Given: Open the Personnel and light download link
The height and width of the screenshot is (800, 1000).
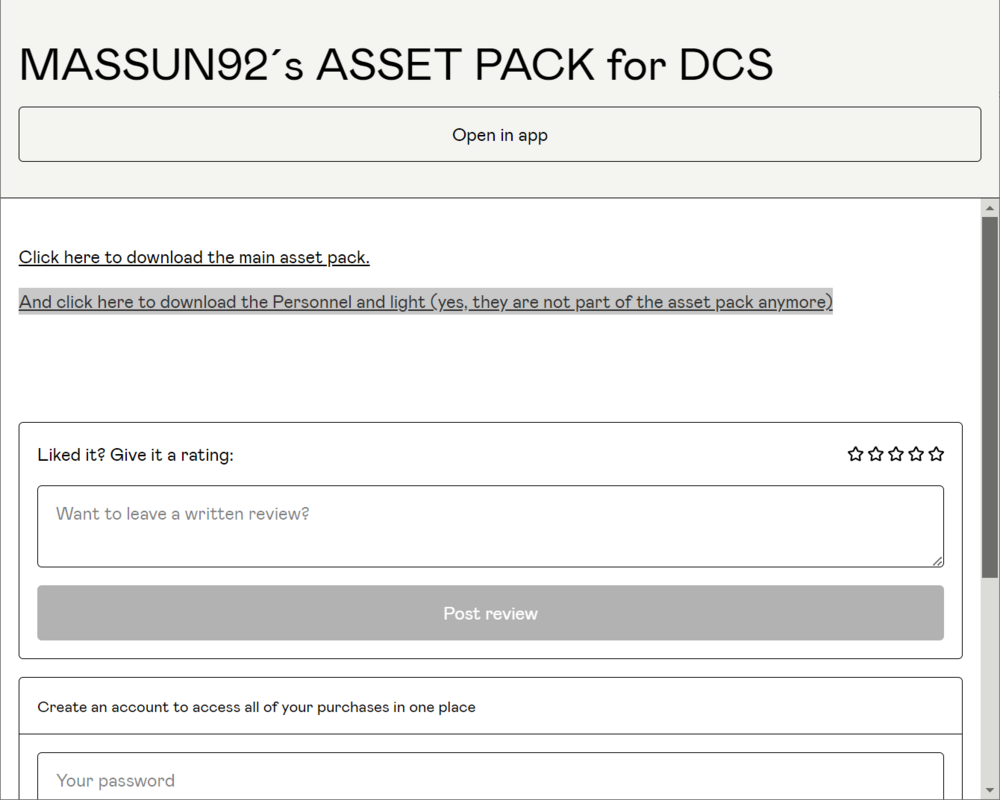Looking at the screenshot, I should pyautogui.click(x=425, y=302).
